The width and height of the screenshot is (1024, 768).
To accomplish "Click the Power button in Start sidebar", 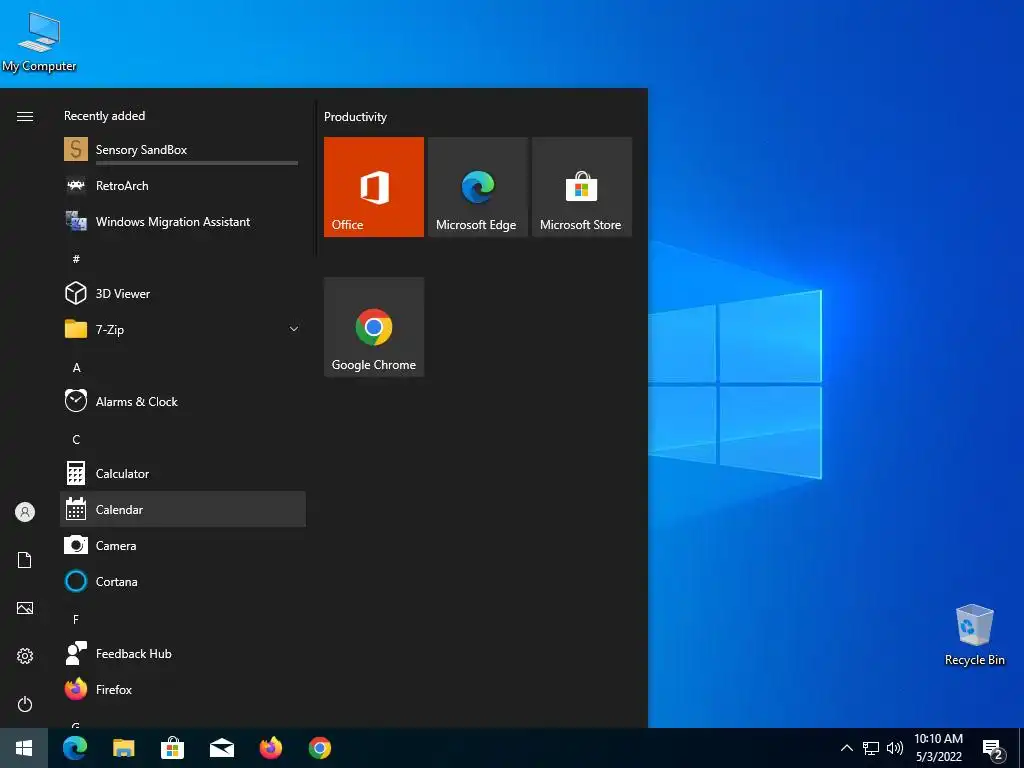I will (x=25, y=704).
